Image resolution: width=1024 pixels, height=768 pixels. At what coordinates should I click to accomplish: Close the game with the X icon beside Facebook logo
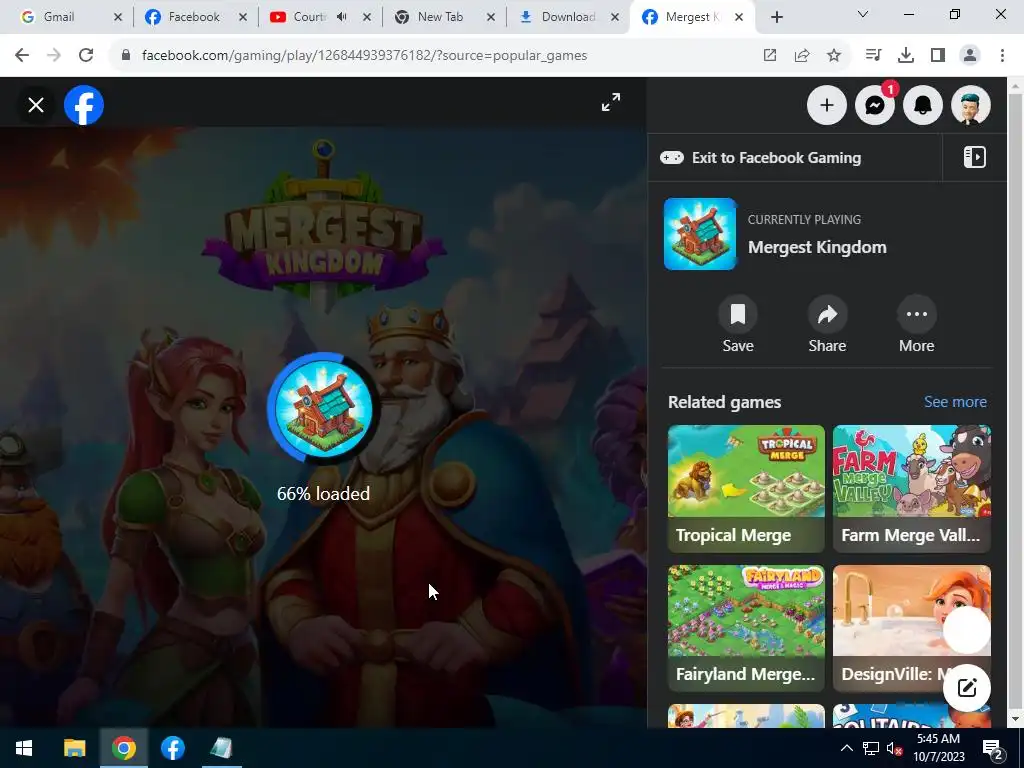coord(36,105)
